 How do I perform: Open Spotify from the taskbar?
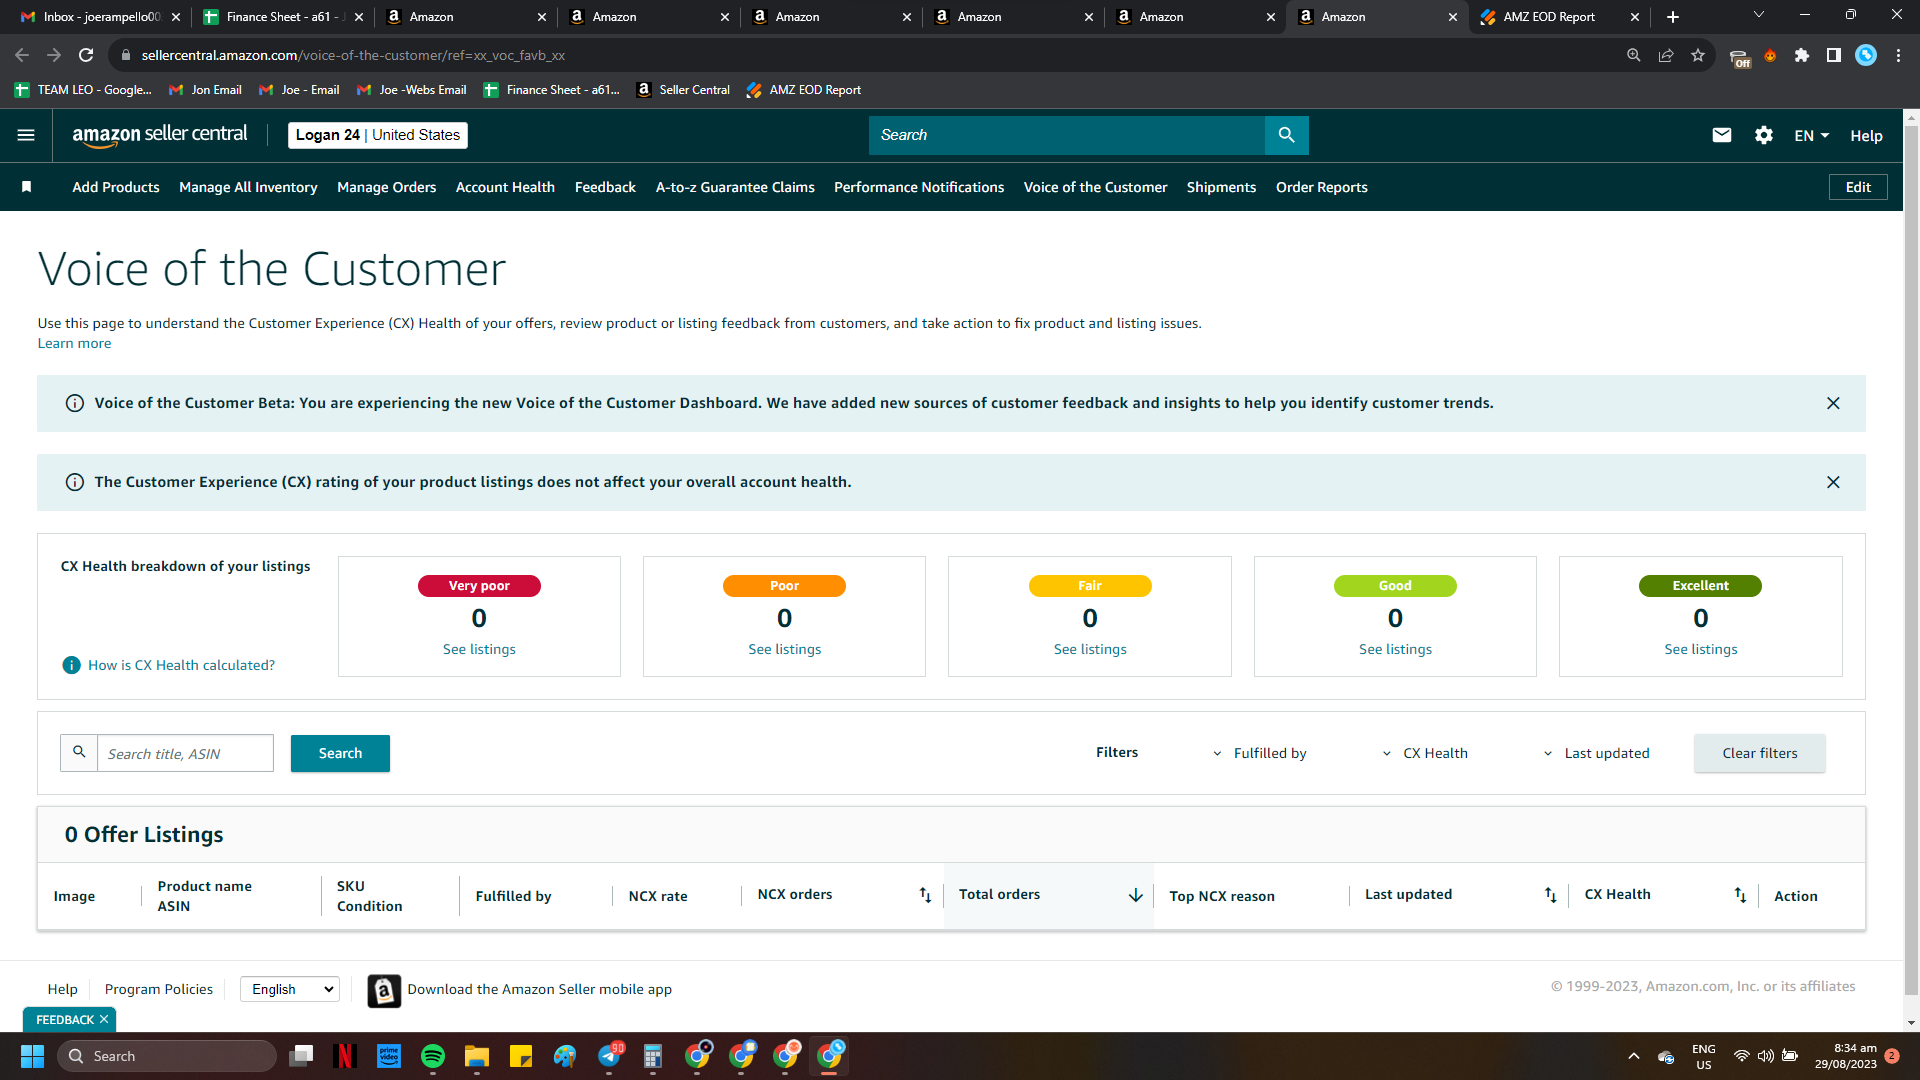tap(433, 1056)
